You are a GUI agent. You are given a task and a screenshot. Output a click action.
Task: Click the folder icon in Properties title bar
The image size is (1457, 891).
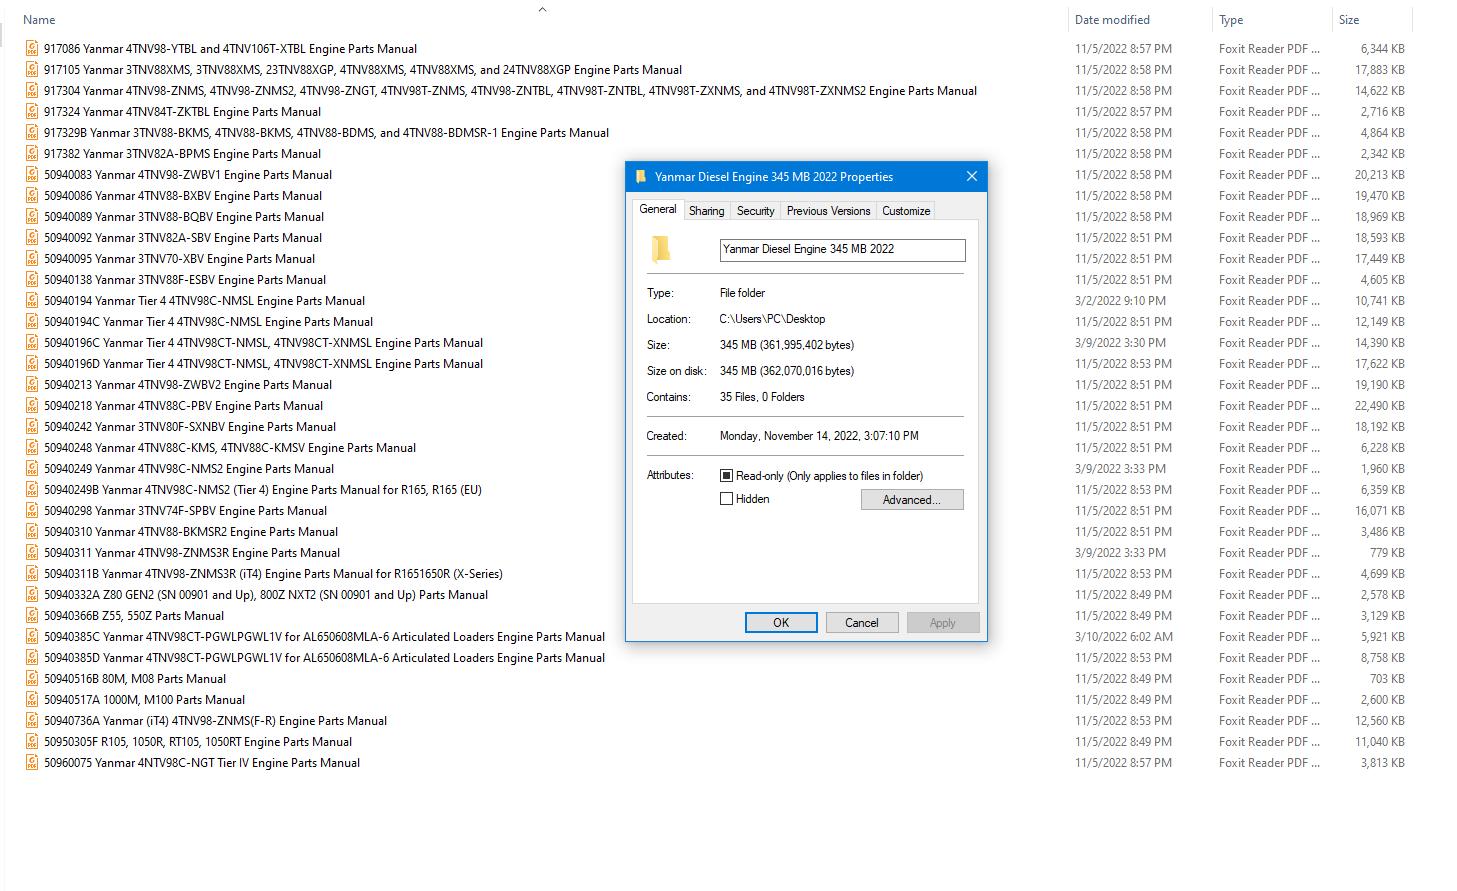click(640, 177)
